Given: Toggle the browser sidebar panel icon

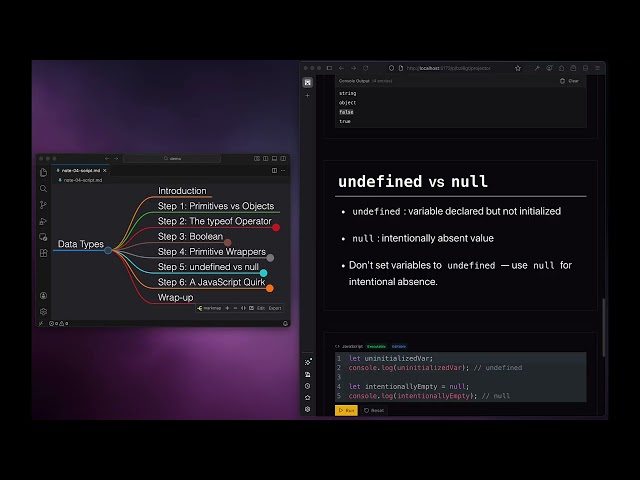Looking at the screenshot, I should point(329,68).
